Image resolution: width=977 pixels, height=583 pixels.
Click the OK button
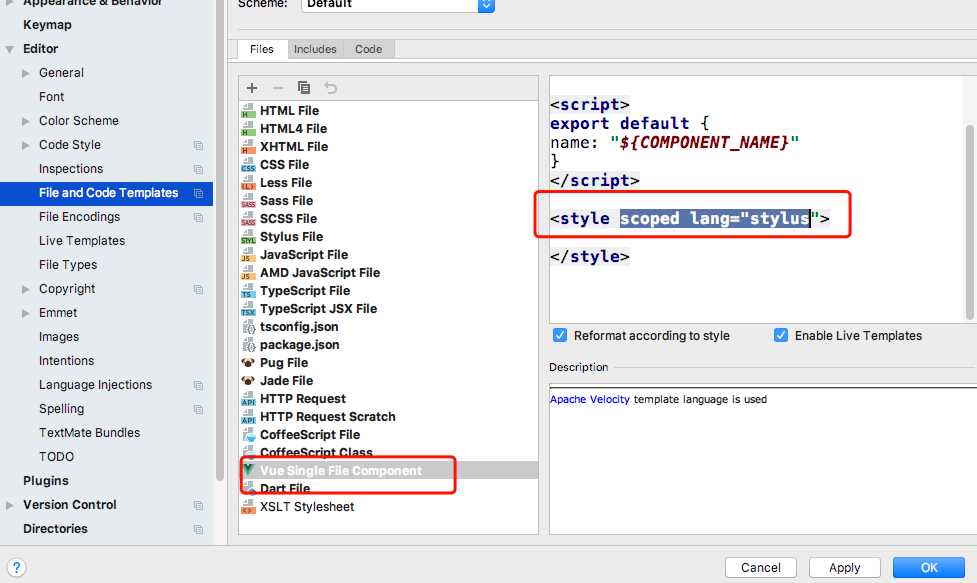point(929,567)
